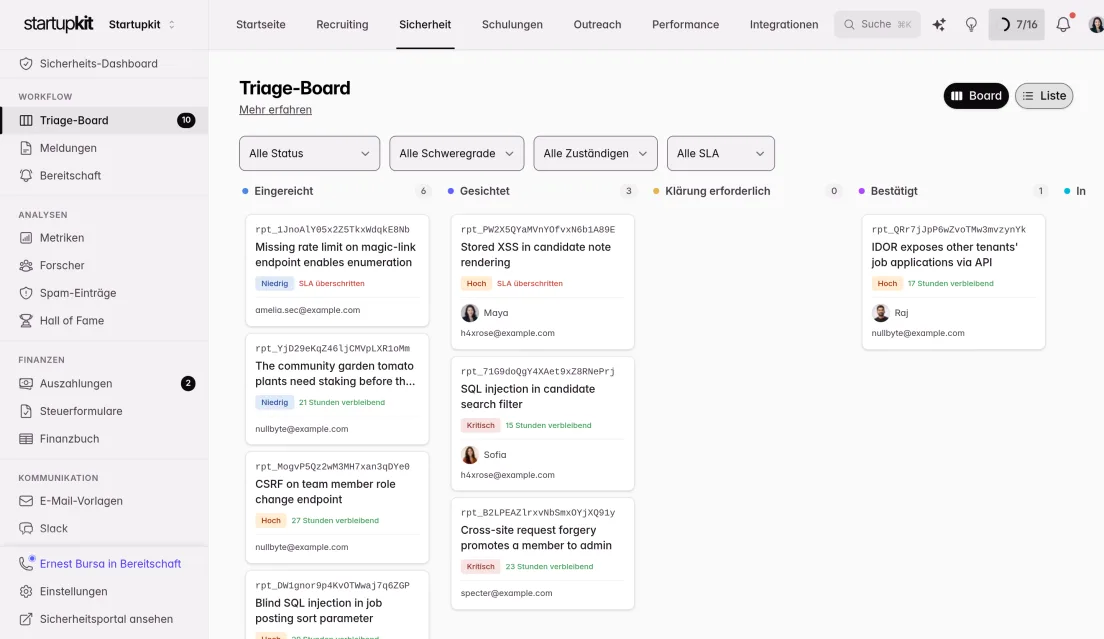1104x639 pixels.
Task: Click the Einstellungen gear icon
Action: (x=26, y=591)
